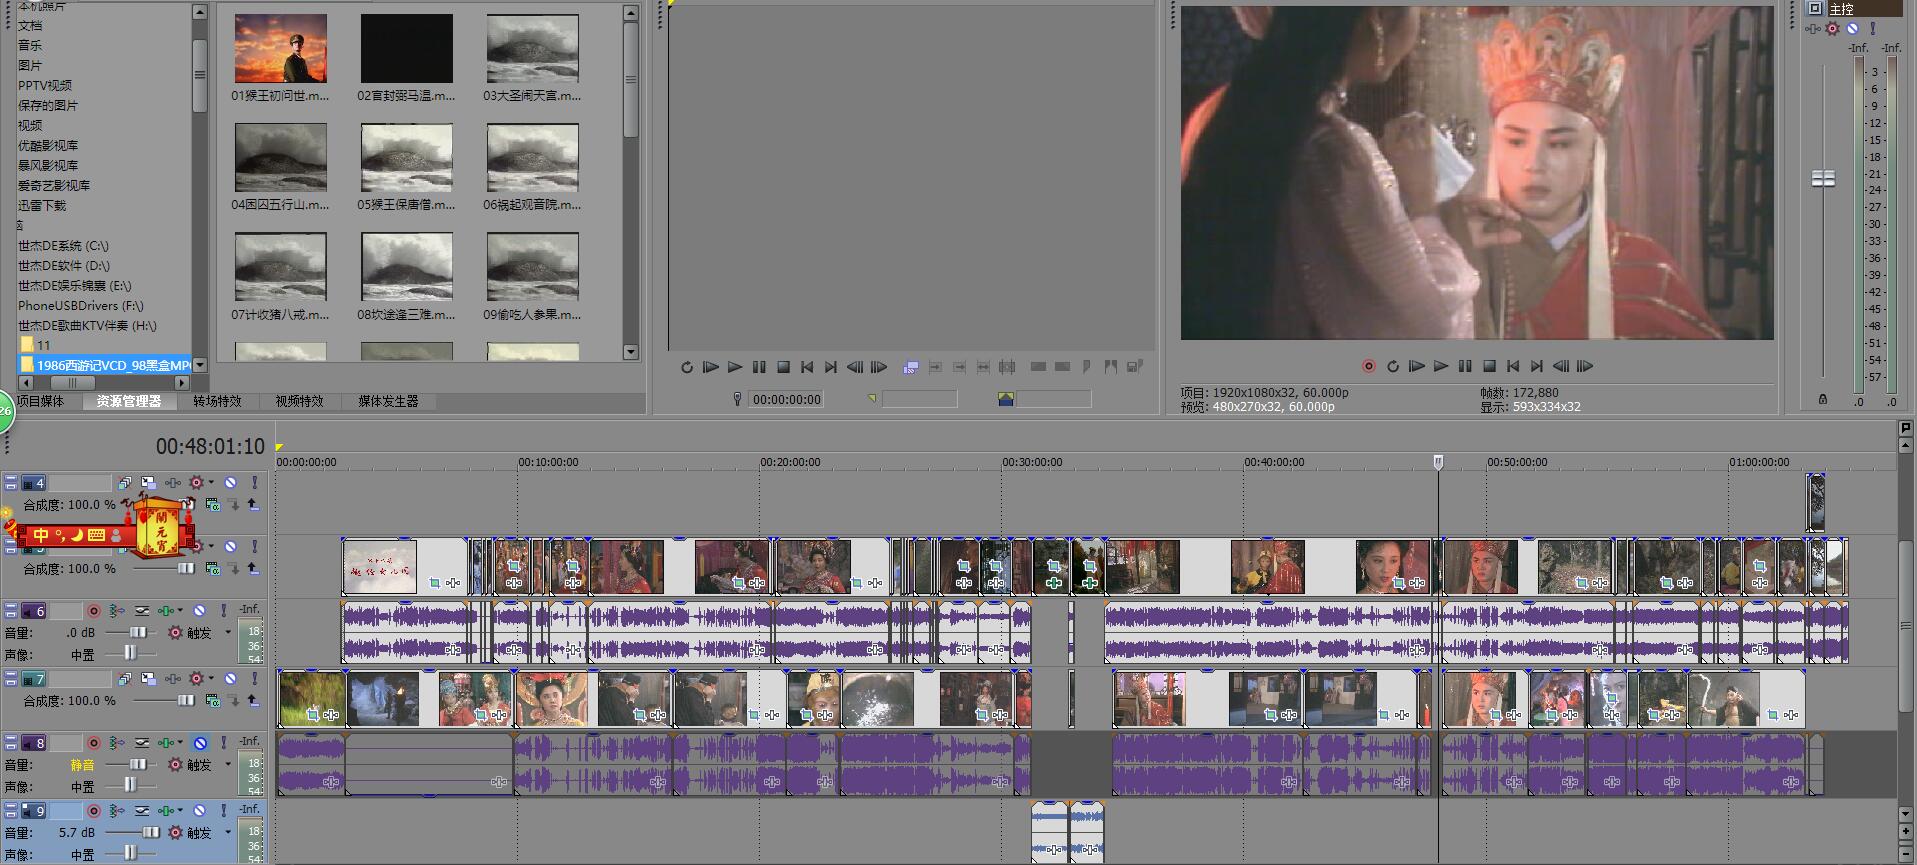Open automation settings dropdown arrow on track 4
Image resolution: width=1917 pixels, height=865 pixels.
212,483
